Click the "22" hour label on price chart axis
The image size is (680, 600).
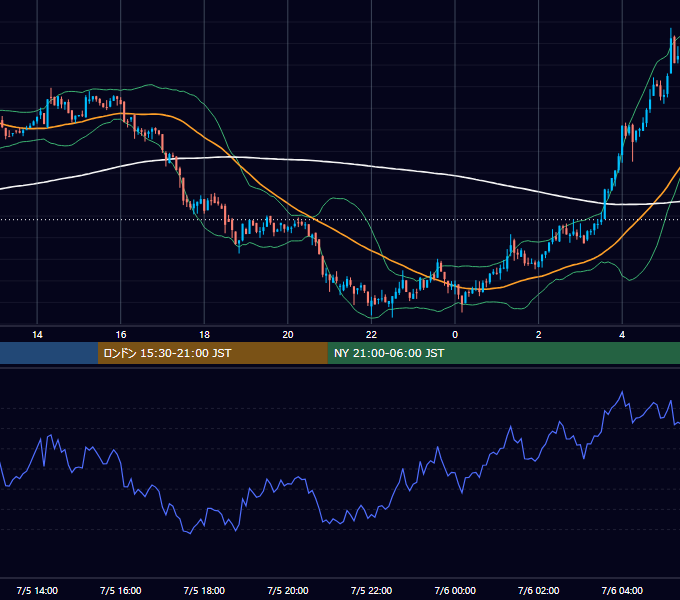[x=371, y=335]
